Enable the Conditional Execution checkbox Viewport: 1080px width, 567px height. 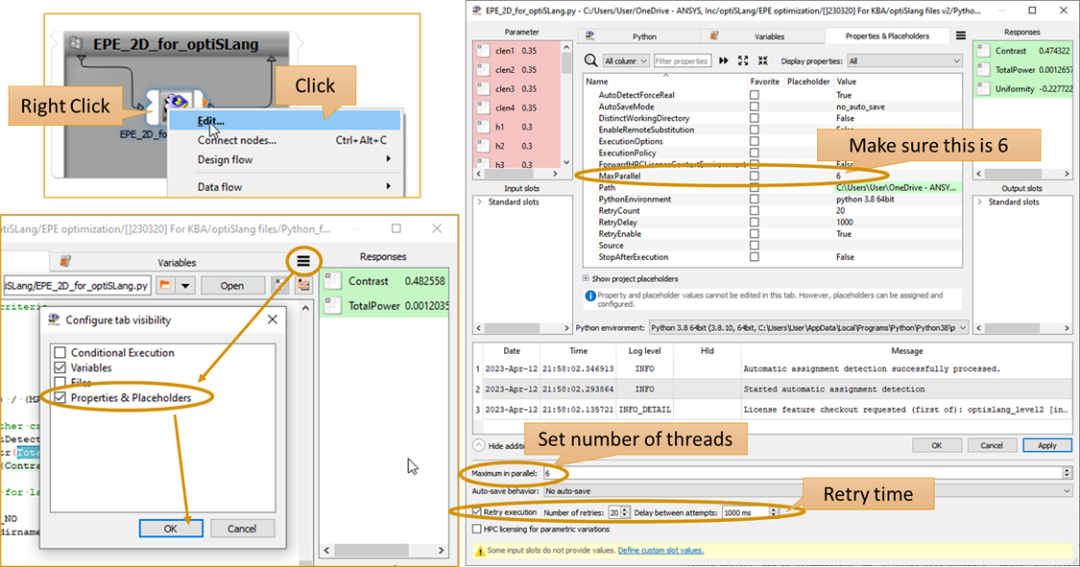(60, 353)
